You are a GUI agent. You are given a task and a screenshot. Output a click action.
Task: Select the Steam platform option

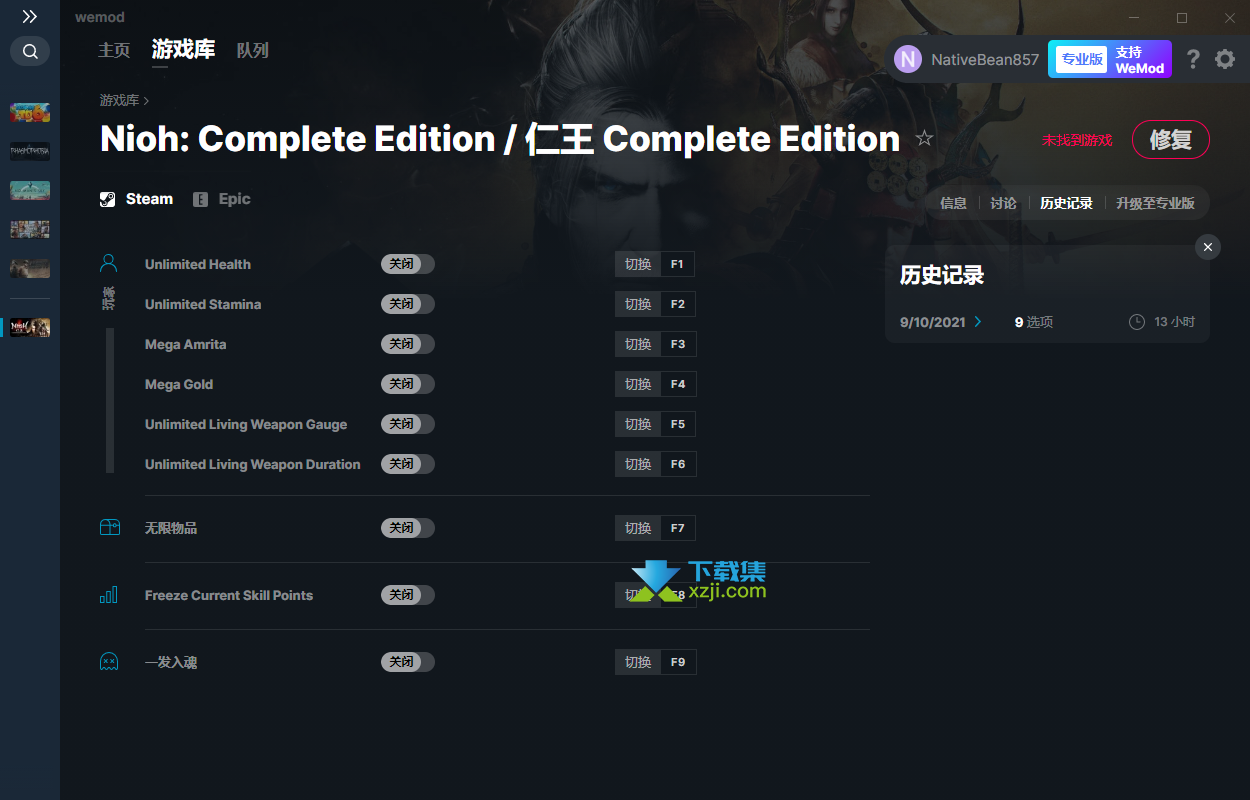[137, 199]
